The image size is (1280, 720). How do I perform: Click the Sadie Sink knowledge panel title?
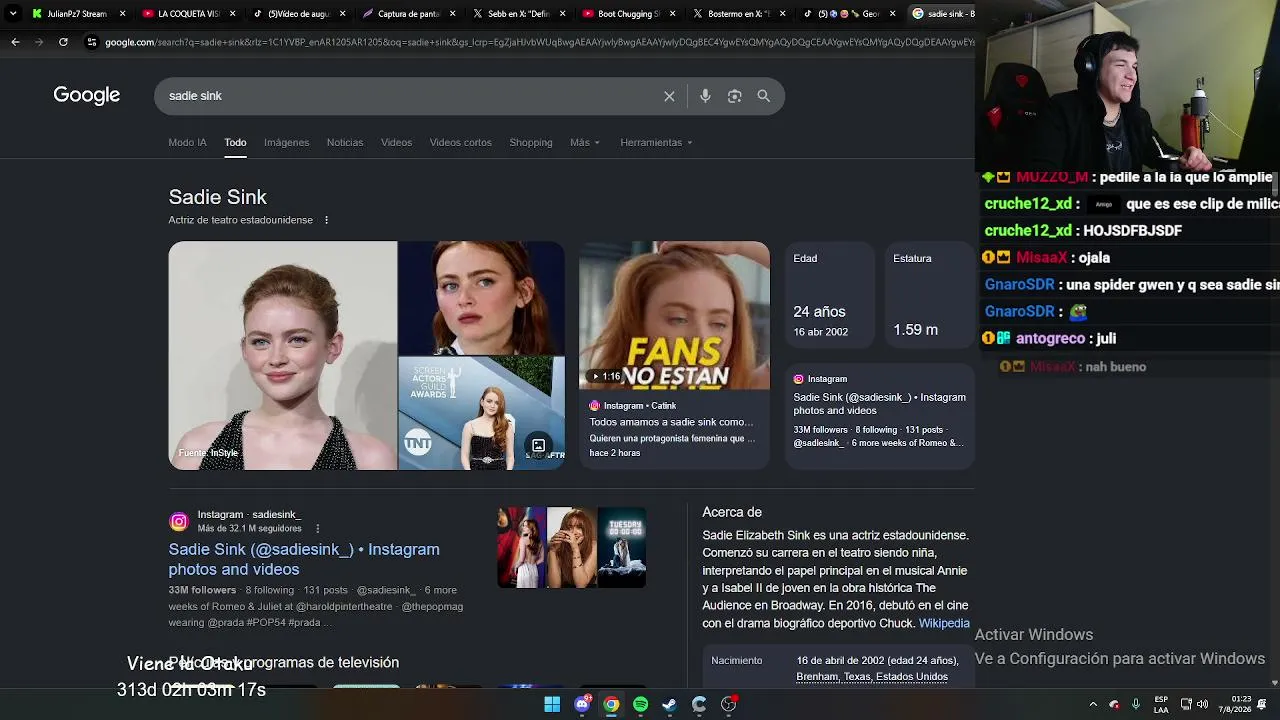point(218,197)
